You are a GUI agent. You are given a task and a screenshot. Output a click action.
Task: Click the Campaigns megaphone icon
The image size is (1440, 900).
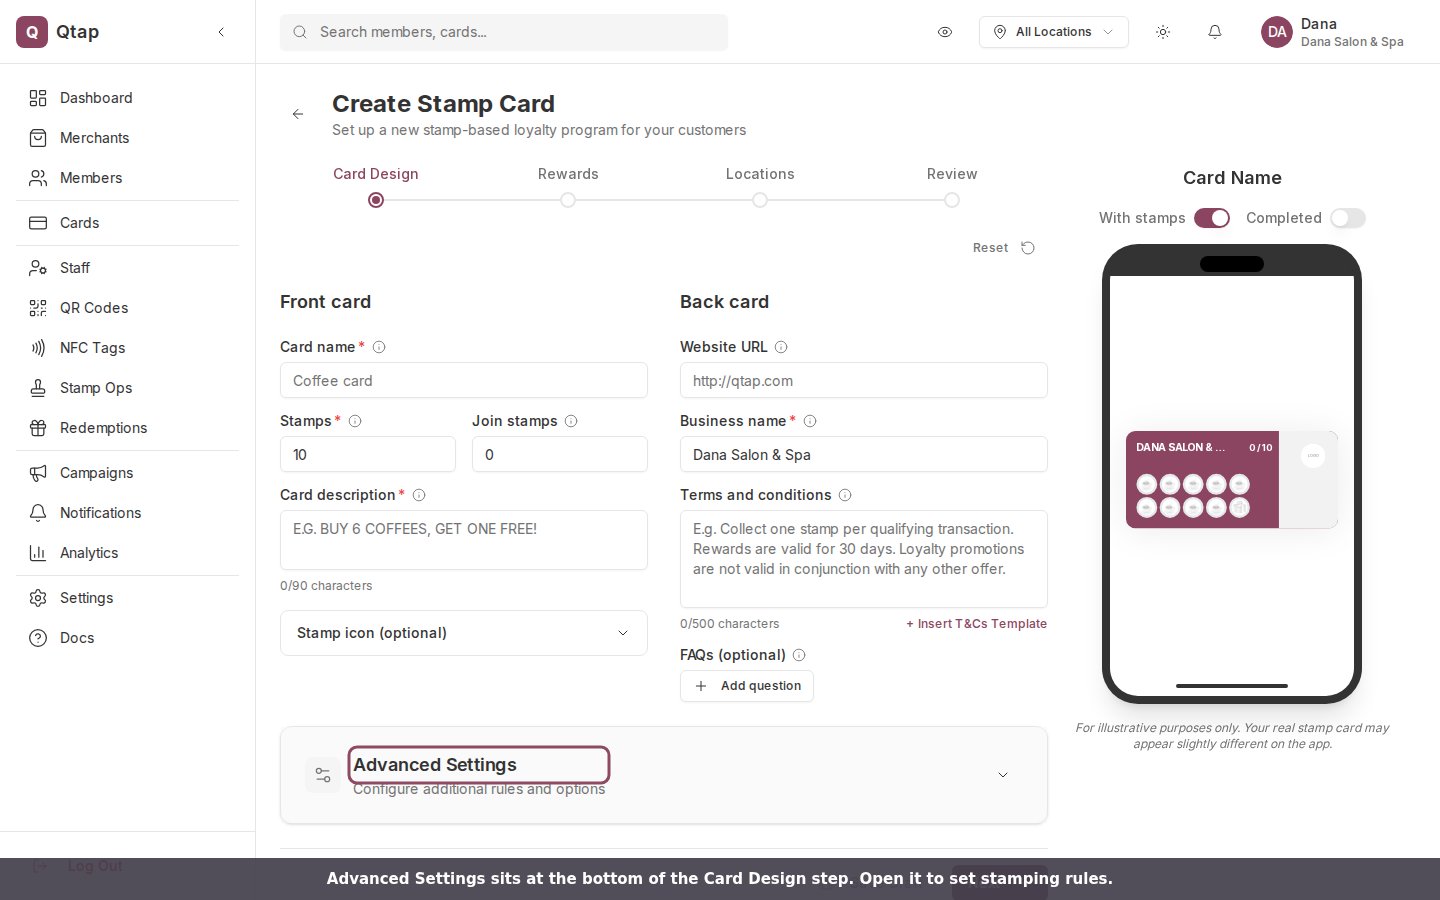point(38,473)
